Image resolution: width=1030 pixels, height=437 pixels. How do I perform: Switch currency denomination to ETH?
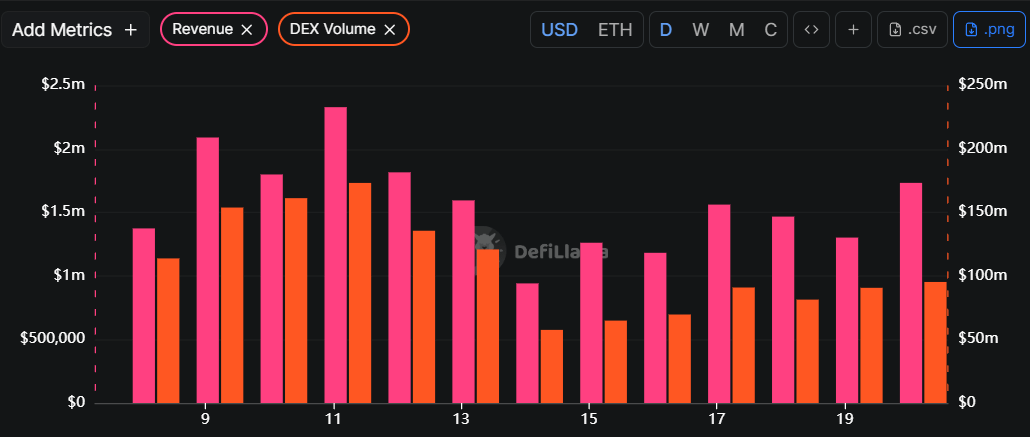[x=615, y=30]
